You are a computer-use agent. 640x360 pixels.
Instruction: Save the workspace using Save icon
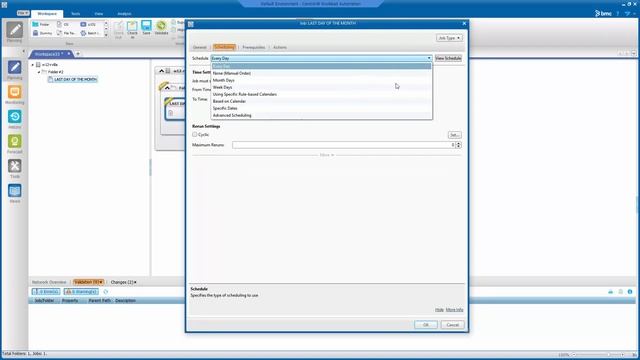coord(147,28)
